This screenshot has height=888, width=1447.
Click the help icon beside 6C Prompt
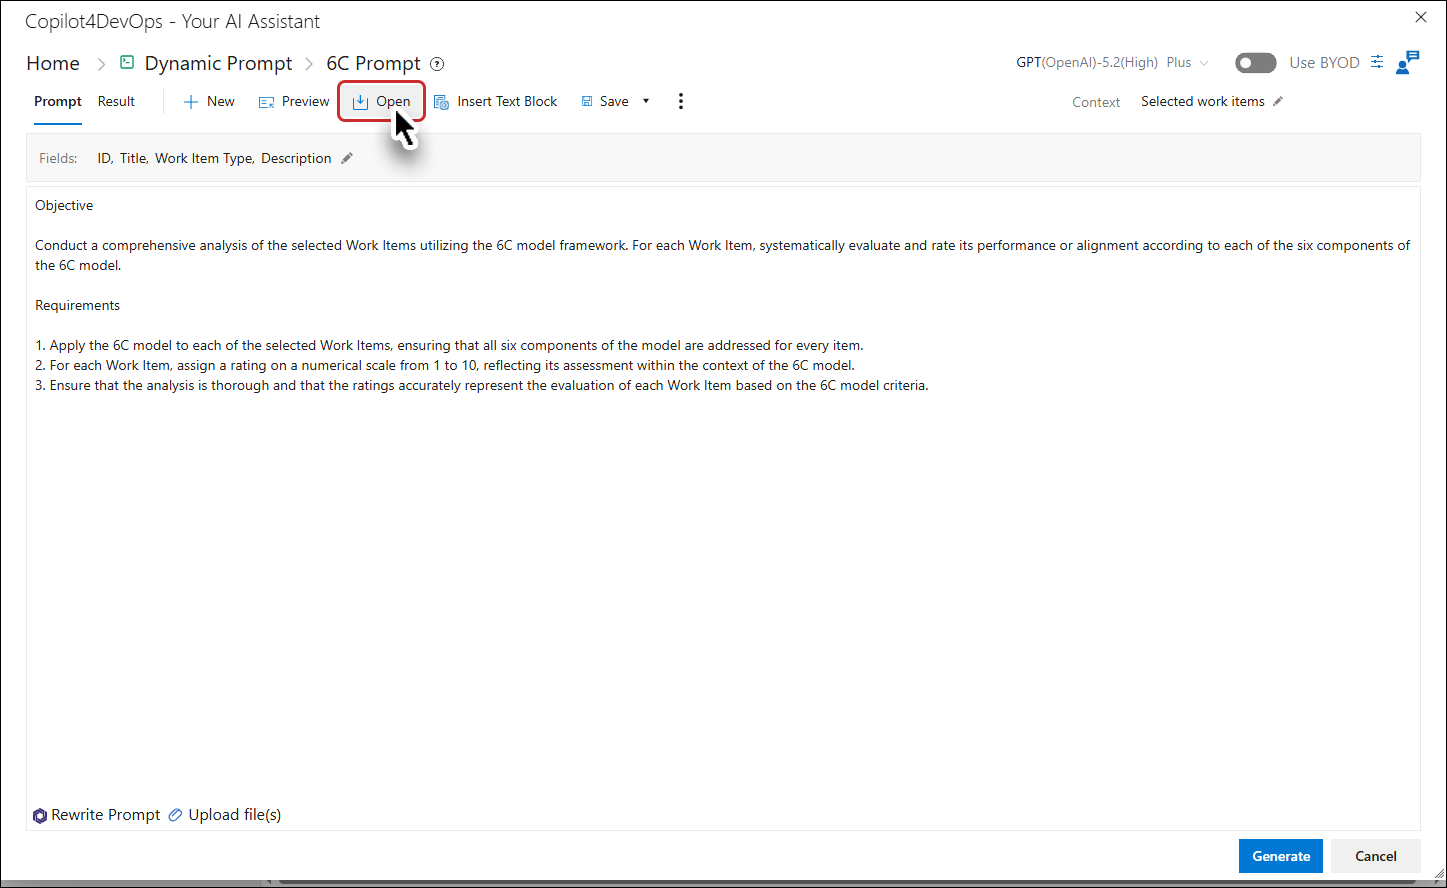point(437,64)
